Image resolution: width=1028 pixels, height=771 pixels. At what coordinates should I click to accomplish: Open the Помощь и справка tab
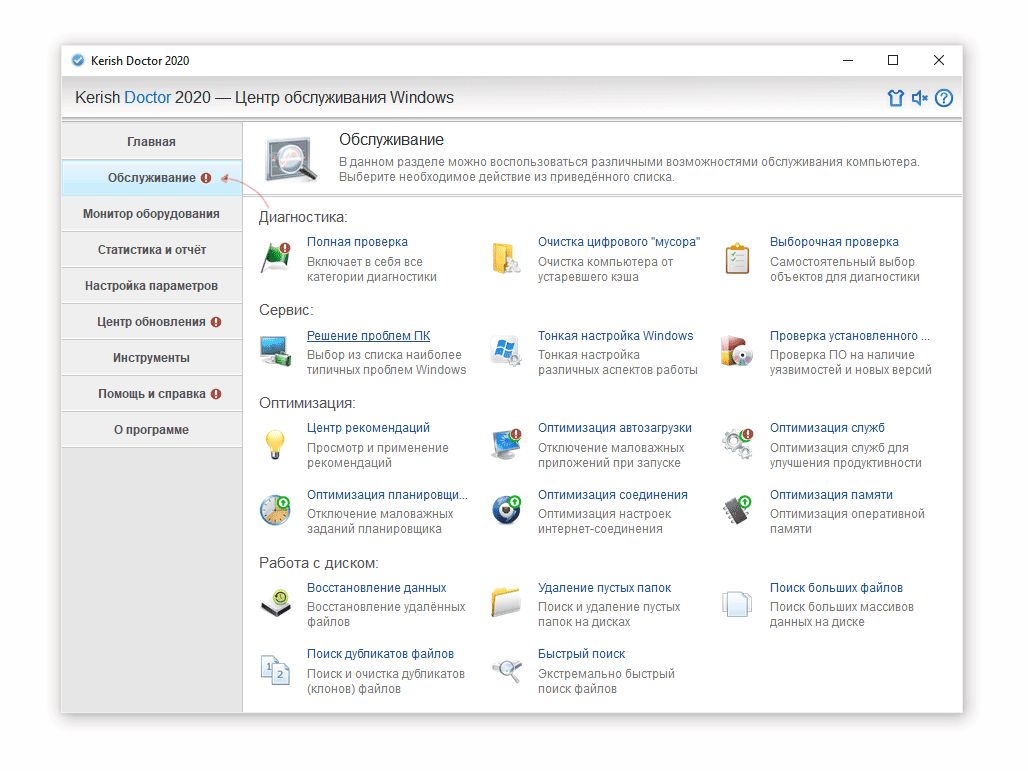click(x=151, y=394)
